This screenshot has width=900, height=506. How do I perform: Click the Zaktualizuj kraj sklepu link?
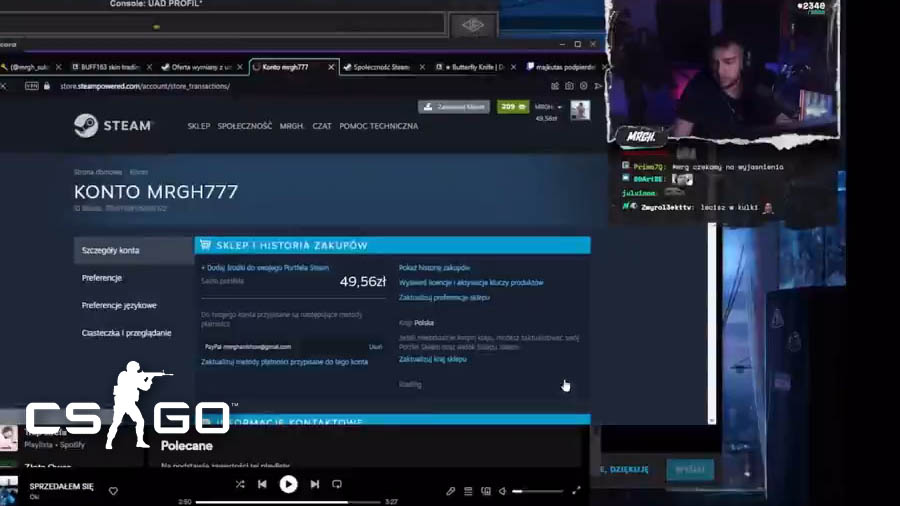pyautogui.click(x=433, y=360)
